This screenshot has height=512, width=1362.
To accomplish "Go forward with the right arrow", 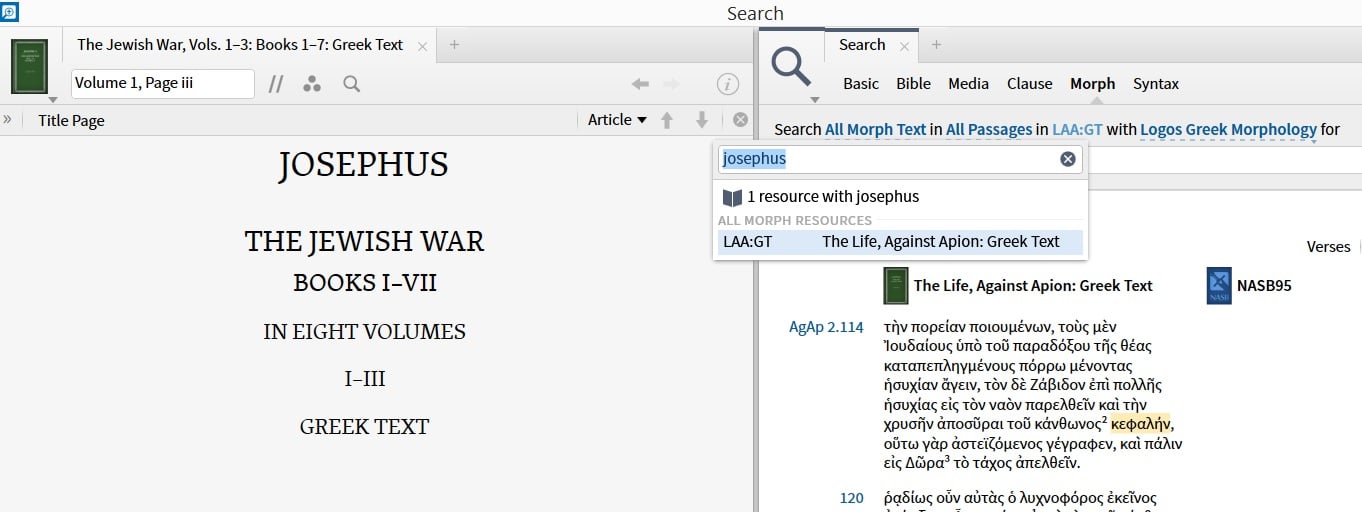I will tap(672, 84).
